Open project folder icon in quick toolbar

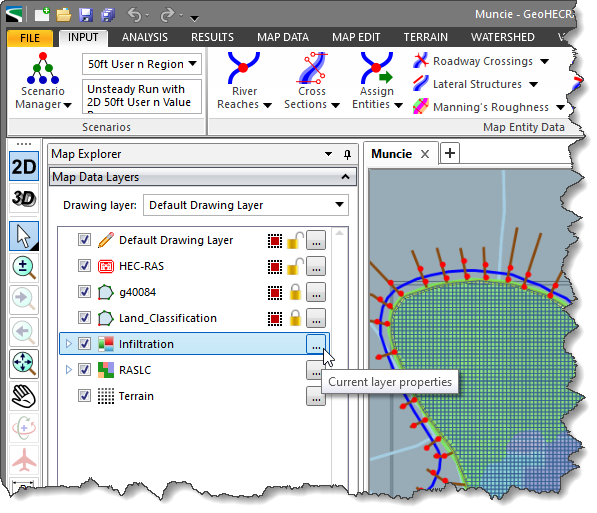point(64,15)
